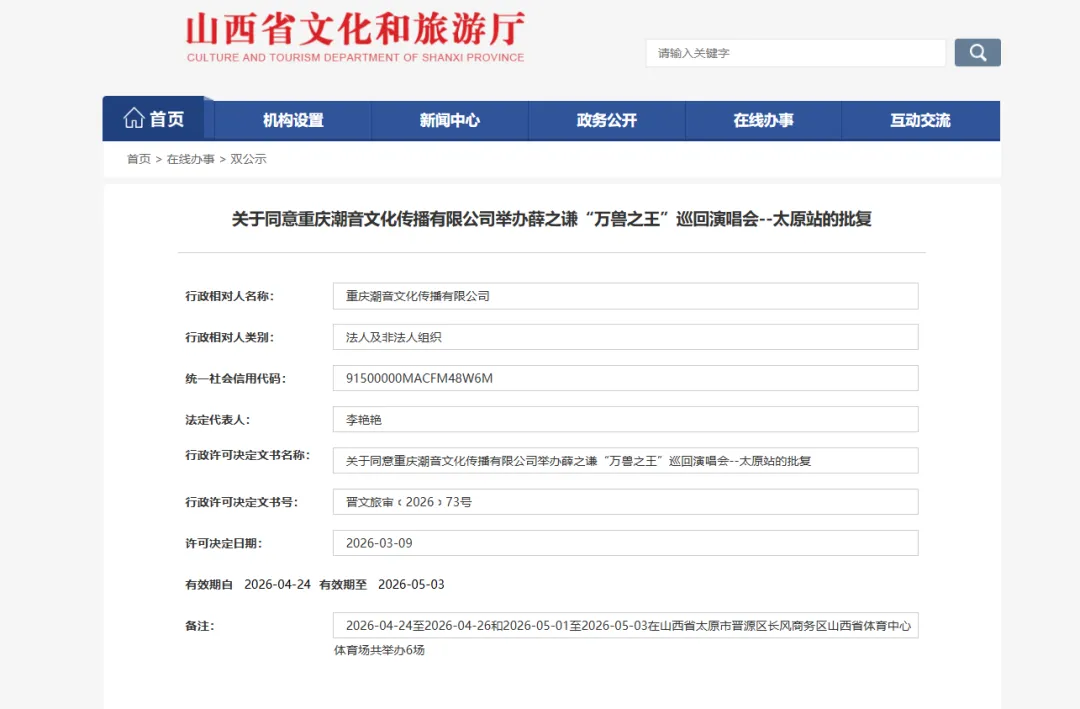Click the 行政许可决定文书号 label
1080x709 pixels.
point(242,502)
